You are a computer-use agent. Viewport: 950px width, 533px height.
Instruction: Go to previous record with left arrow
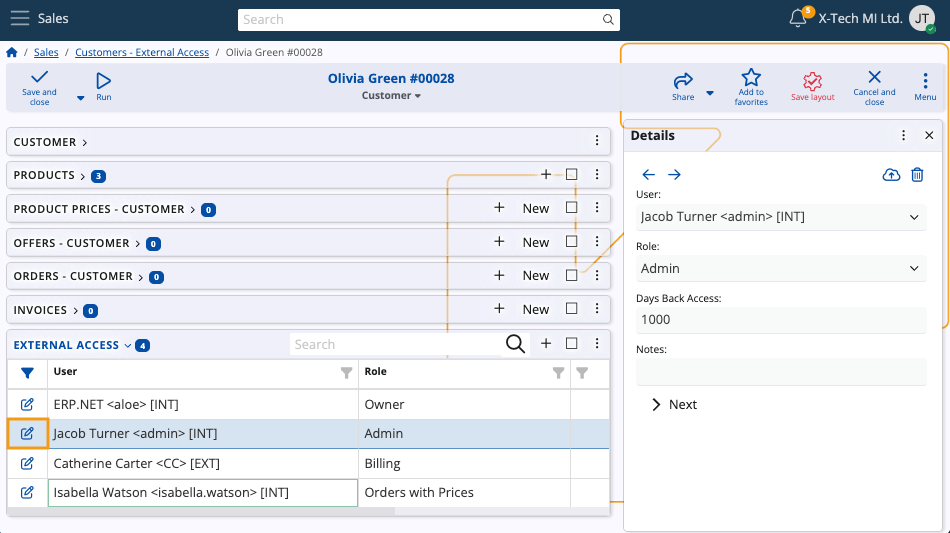click(x=649, y=175)
